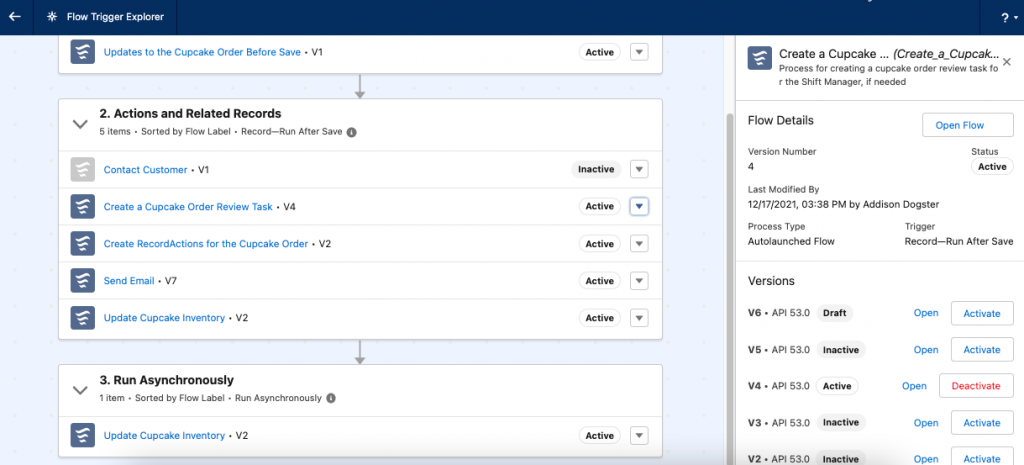Image resolution: width=1024 pixels, height=465 pixels.
Task: Click the Active status badge in Flow Details
Action: 992,167
